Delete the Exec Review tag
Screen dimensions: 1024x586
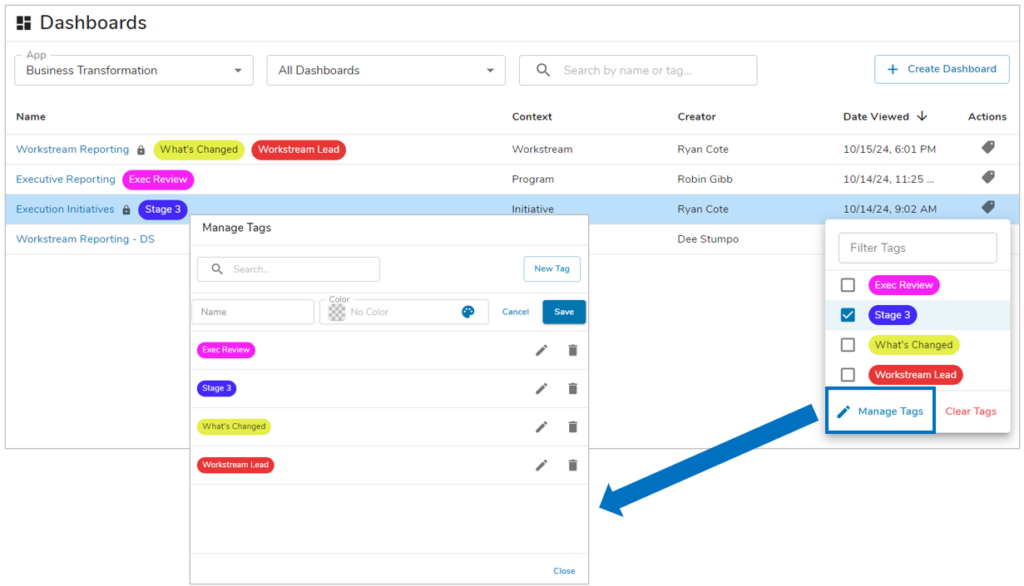pyautogui.click(x=573, y=351)
